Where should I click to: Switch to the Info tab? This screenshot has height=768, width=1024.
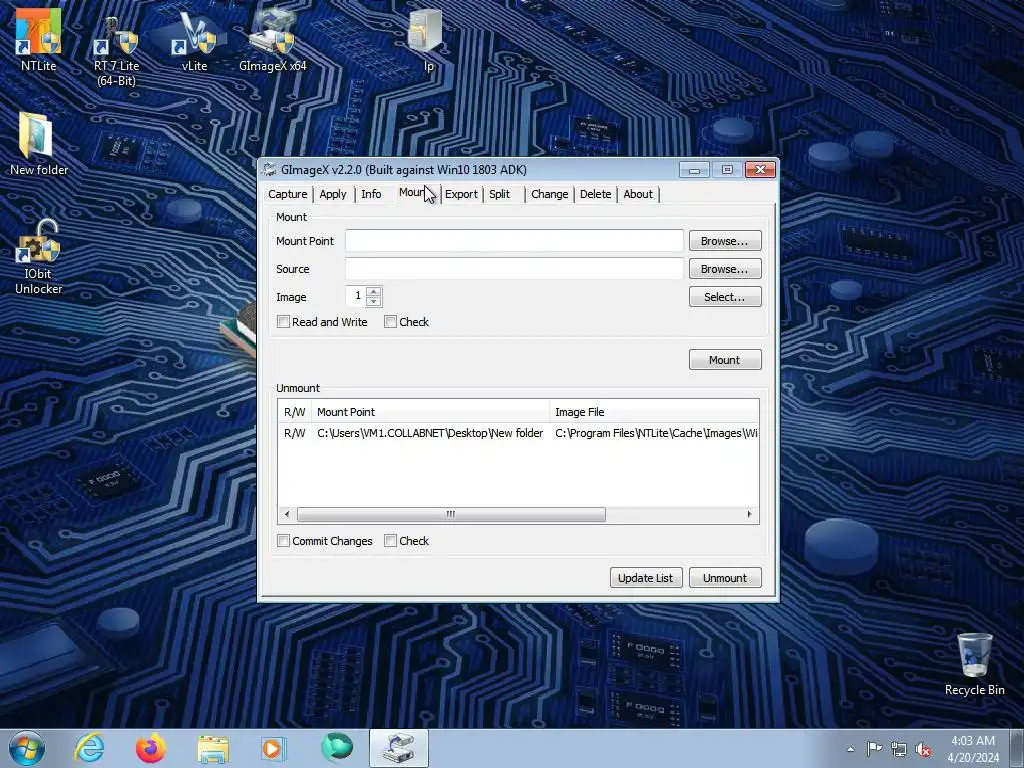pyautogui.click(x=371, y=194)
